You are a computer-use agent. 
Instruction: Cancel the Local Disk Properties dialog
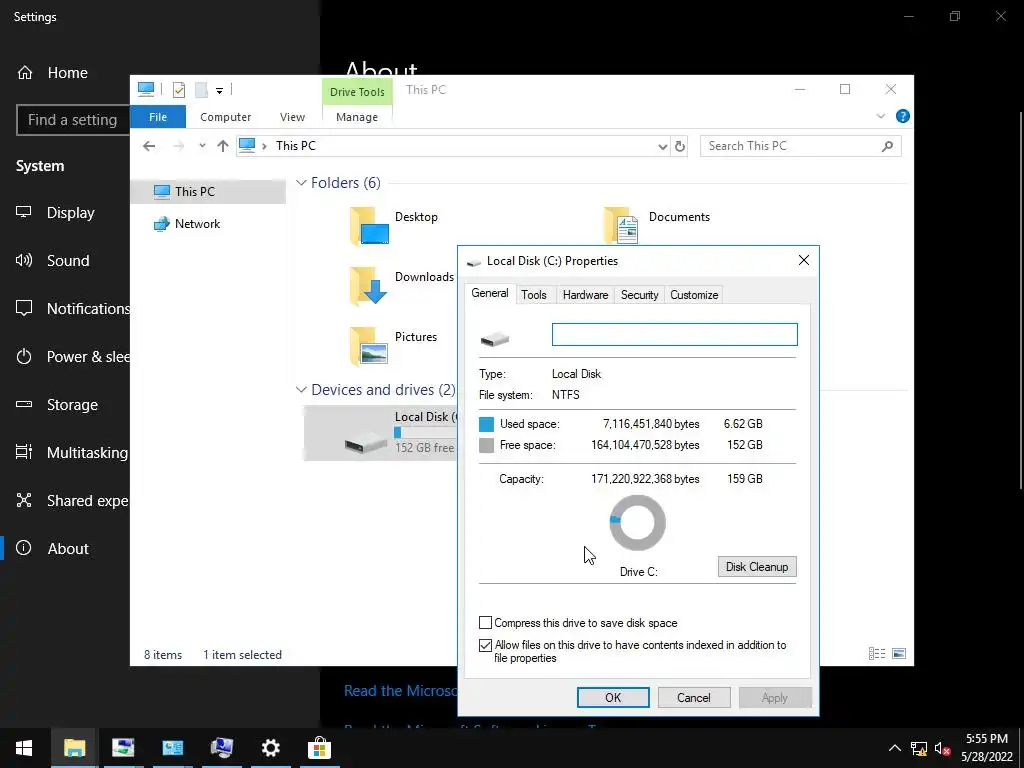tap(694, 697)
